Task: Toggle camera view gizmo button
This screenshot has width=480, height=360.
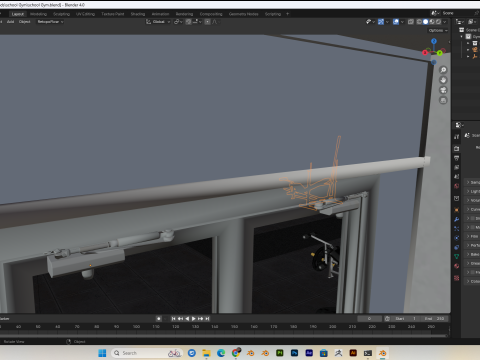Action: tap(443, 90)
